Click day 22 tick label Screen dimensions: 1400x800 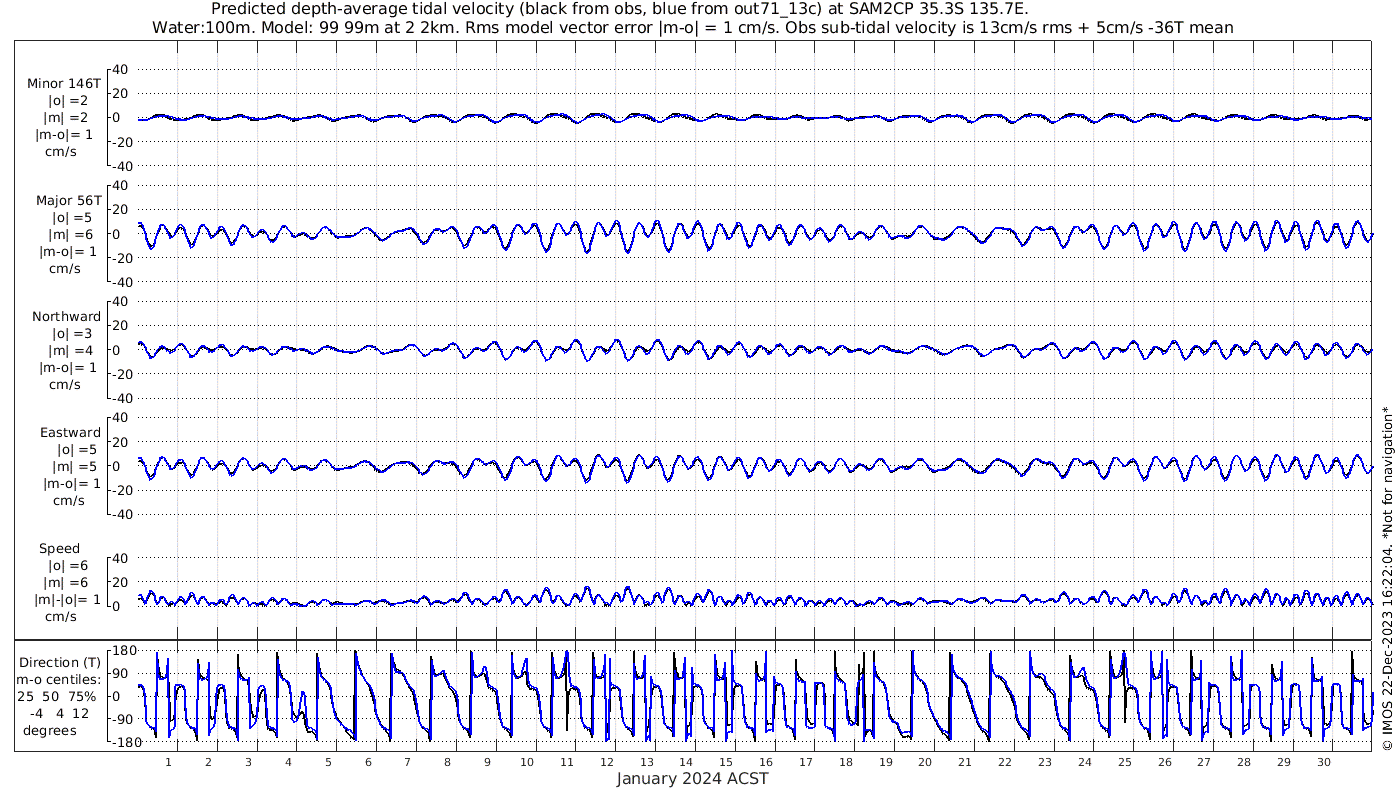tap(1004, 761)
